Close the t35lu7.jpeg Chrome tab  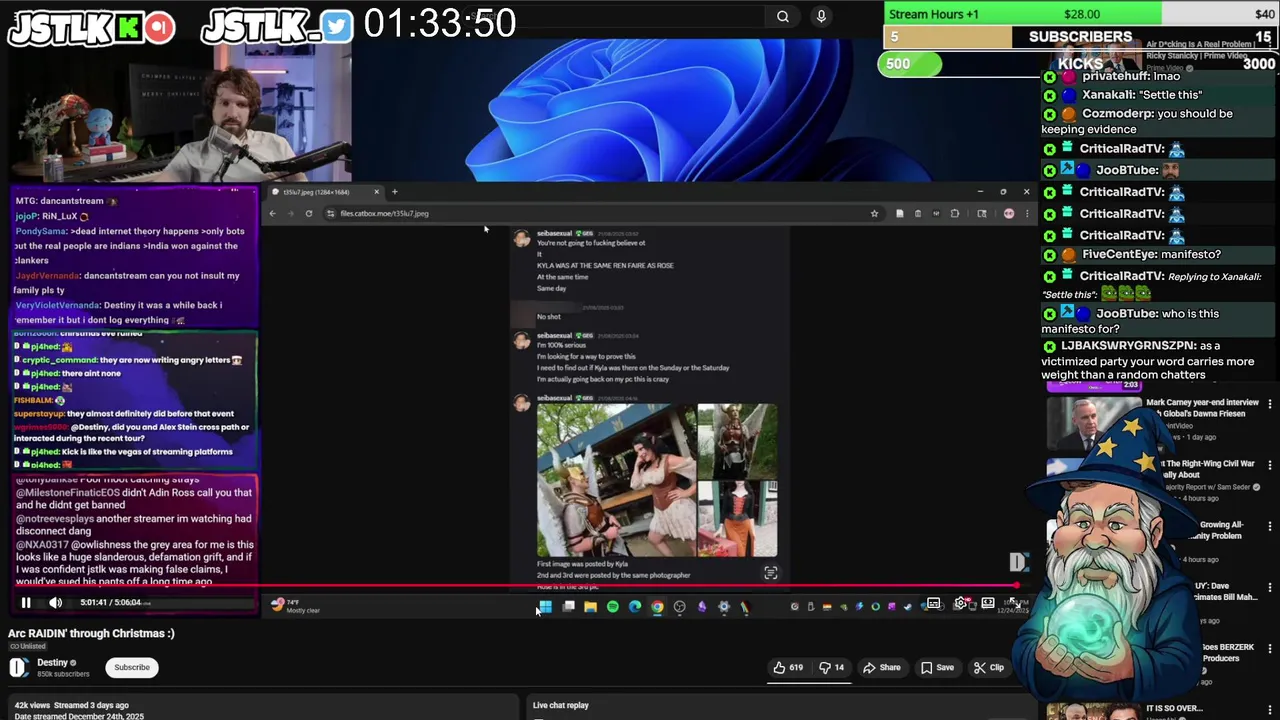[x=377, y=192]
